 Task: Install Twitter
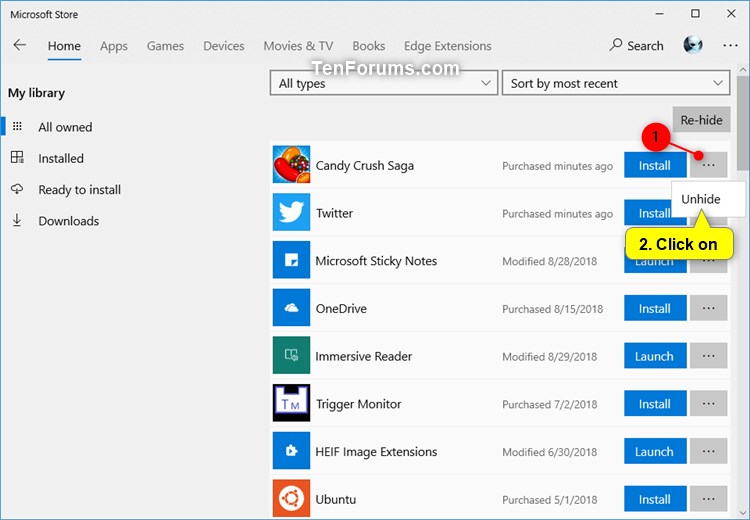(x=648, y=213)
